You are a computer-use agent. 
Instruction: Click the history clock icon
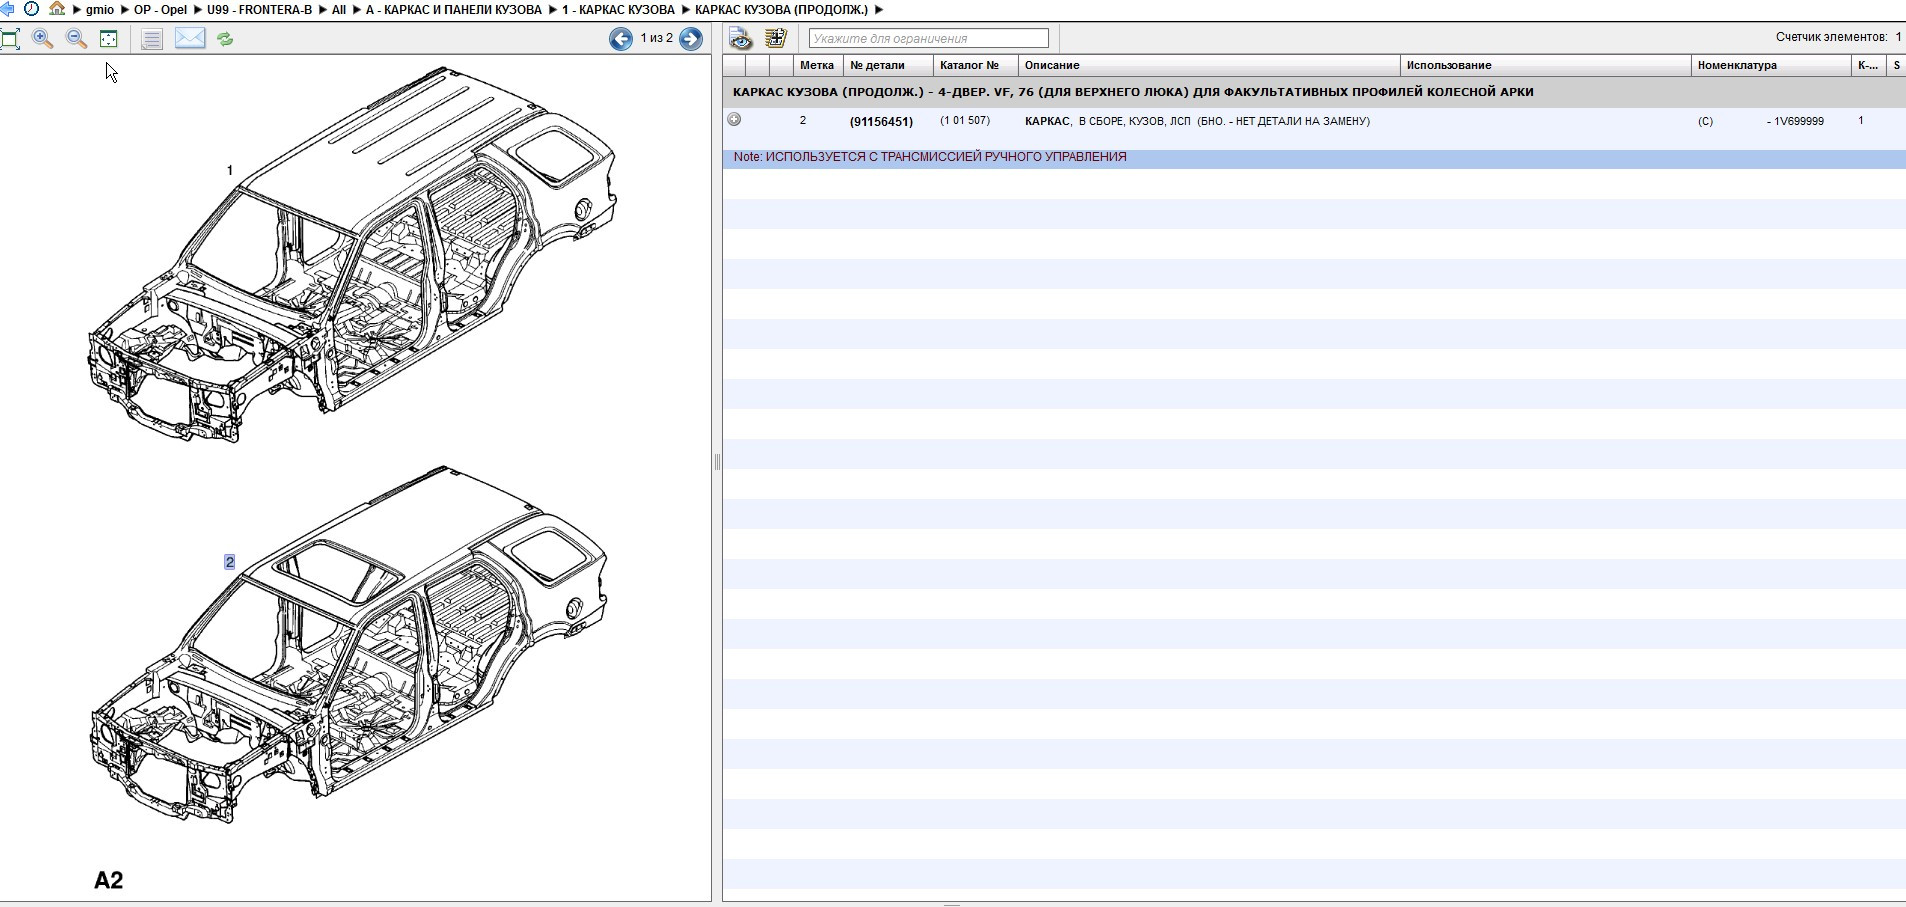(32, 9)
